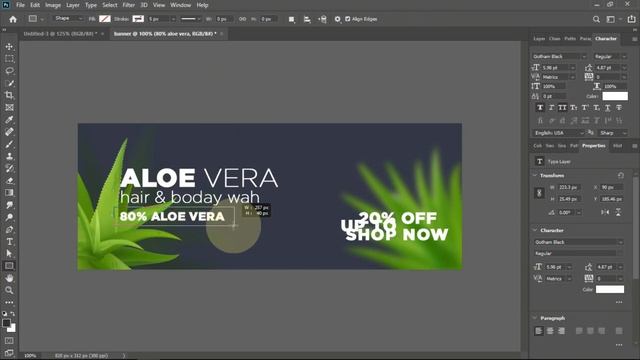Click the Search magnifier icon

pos(596,19)
